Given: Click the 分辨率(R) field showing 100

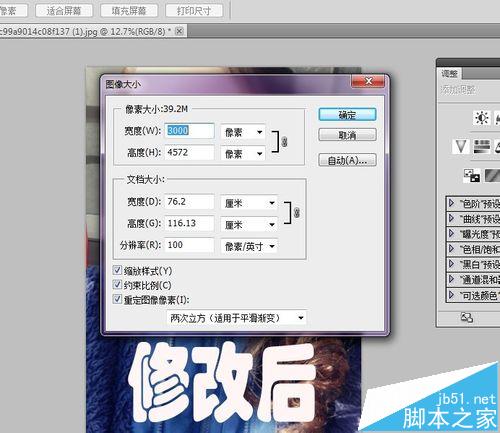Looking at the screenshot, I should tap(189, 245).
